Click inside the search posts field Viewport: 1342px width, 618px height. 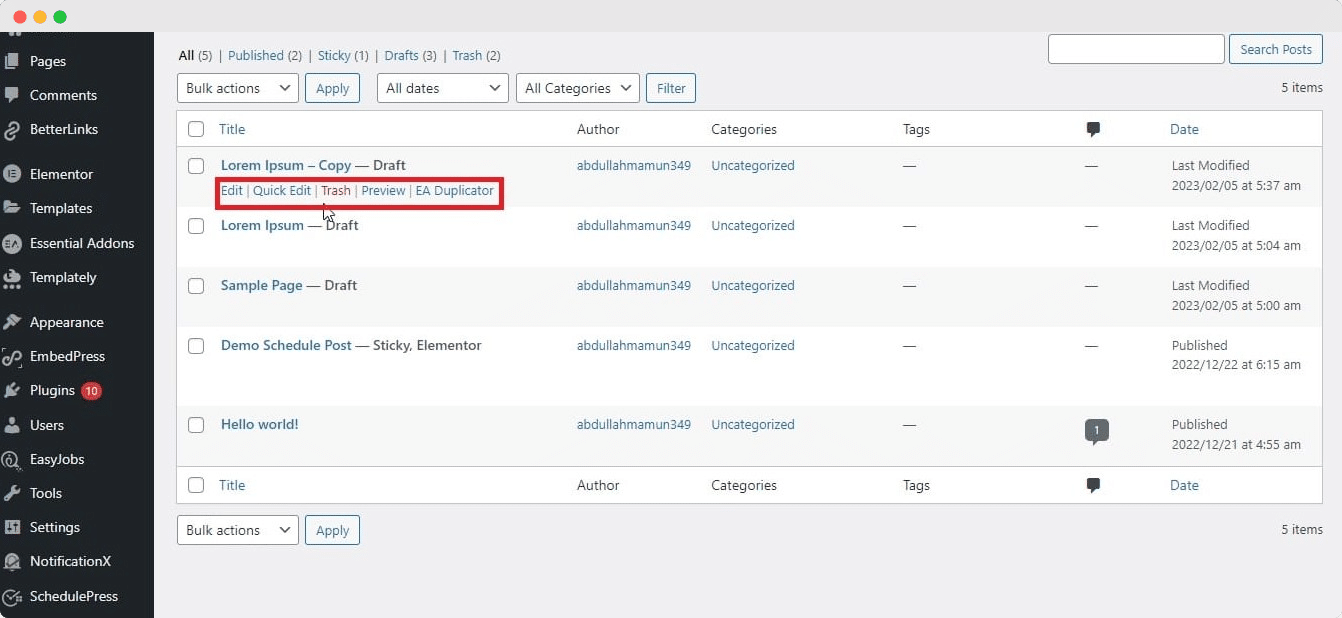pyautogui.click(x=1136, y=48)
